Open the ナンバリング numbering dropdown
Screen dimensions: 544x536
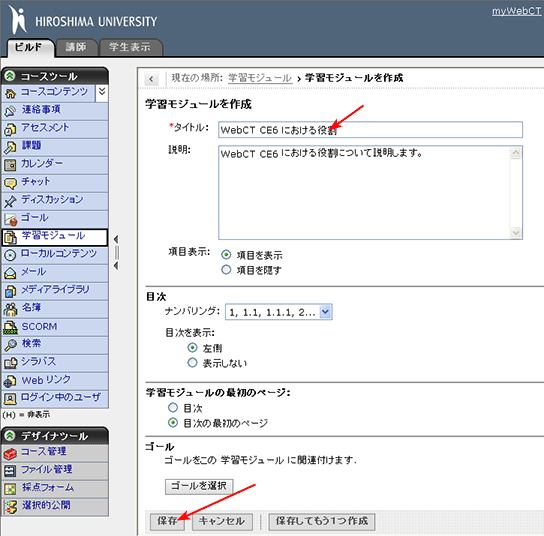tap(279, 312)
